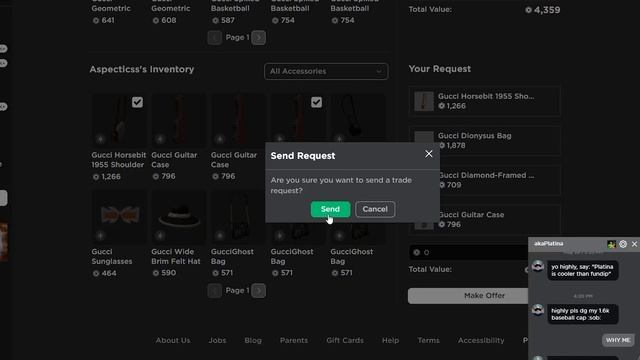Image resolution: width=640 pixels, height=360 pixels.
Task: Click akaPlatina chat window title
Action: tap(549, 244)
